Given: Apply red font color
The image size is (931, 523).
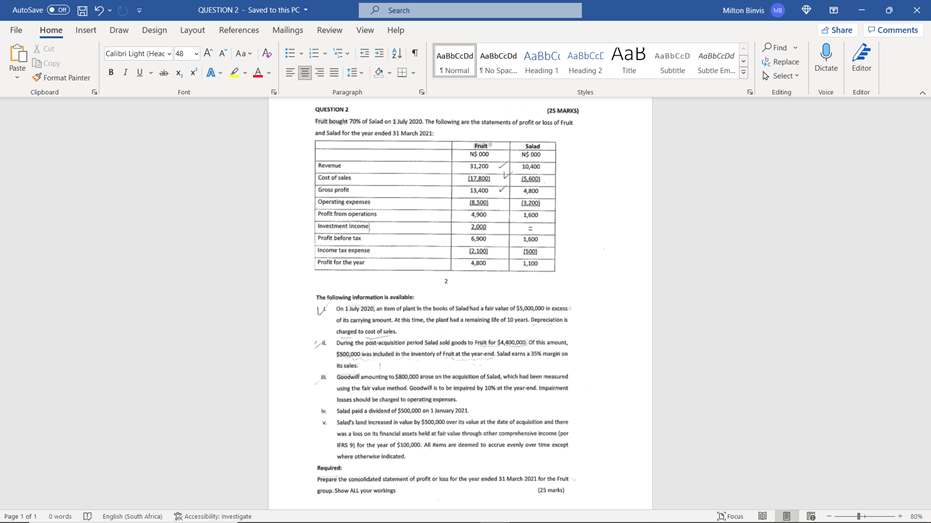Looking at the screenshot, I should click(258, 72).
